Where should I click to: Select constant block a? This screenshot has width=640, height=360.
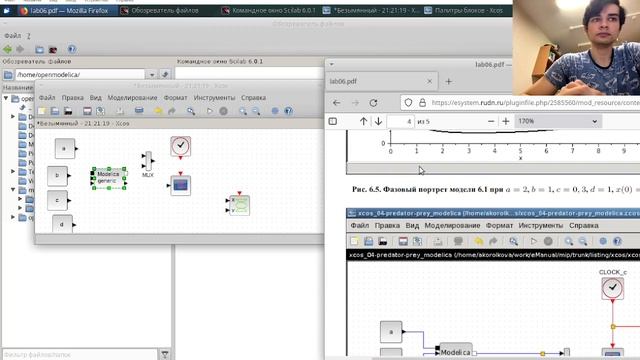coord(65,149)
